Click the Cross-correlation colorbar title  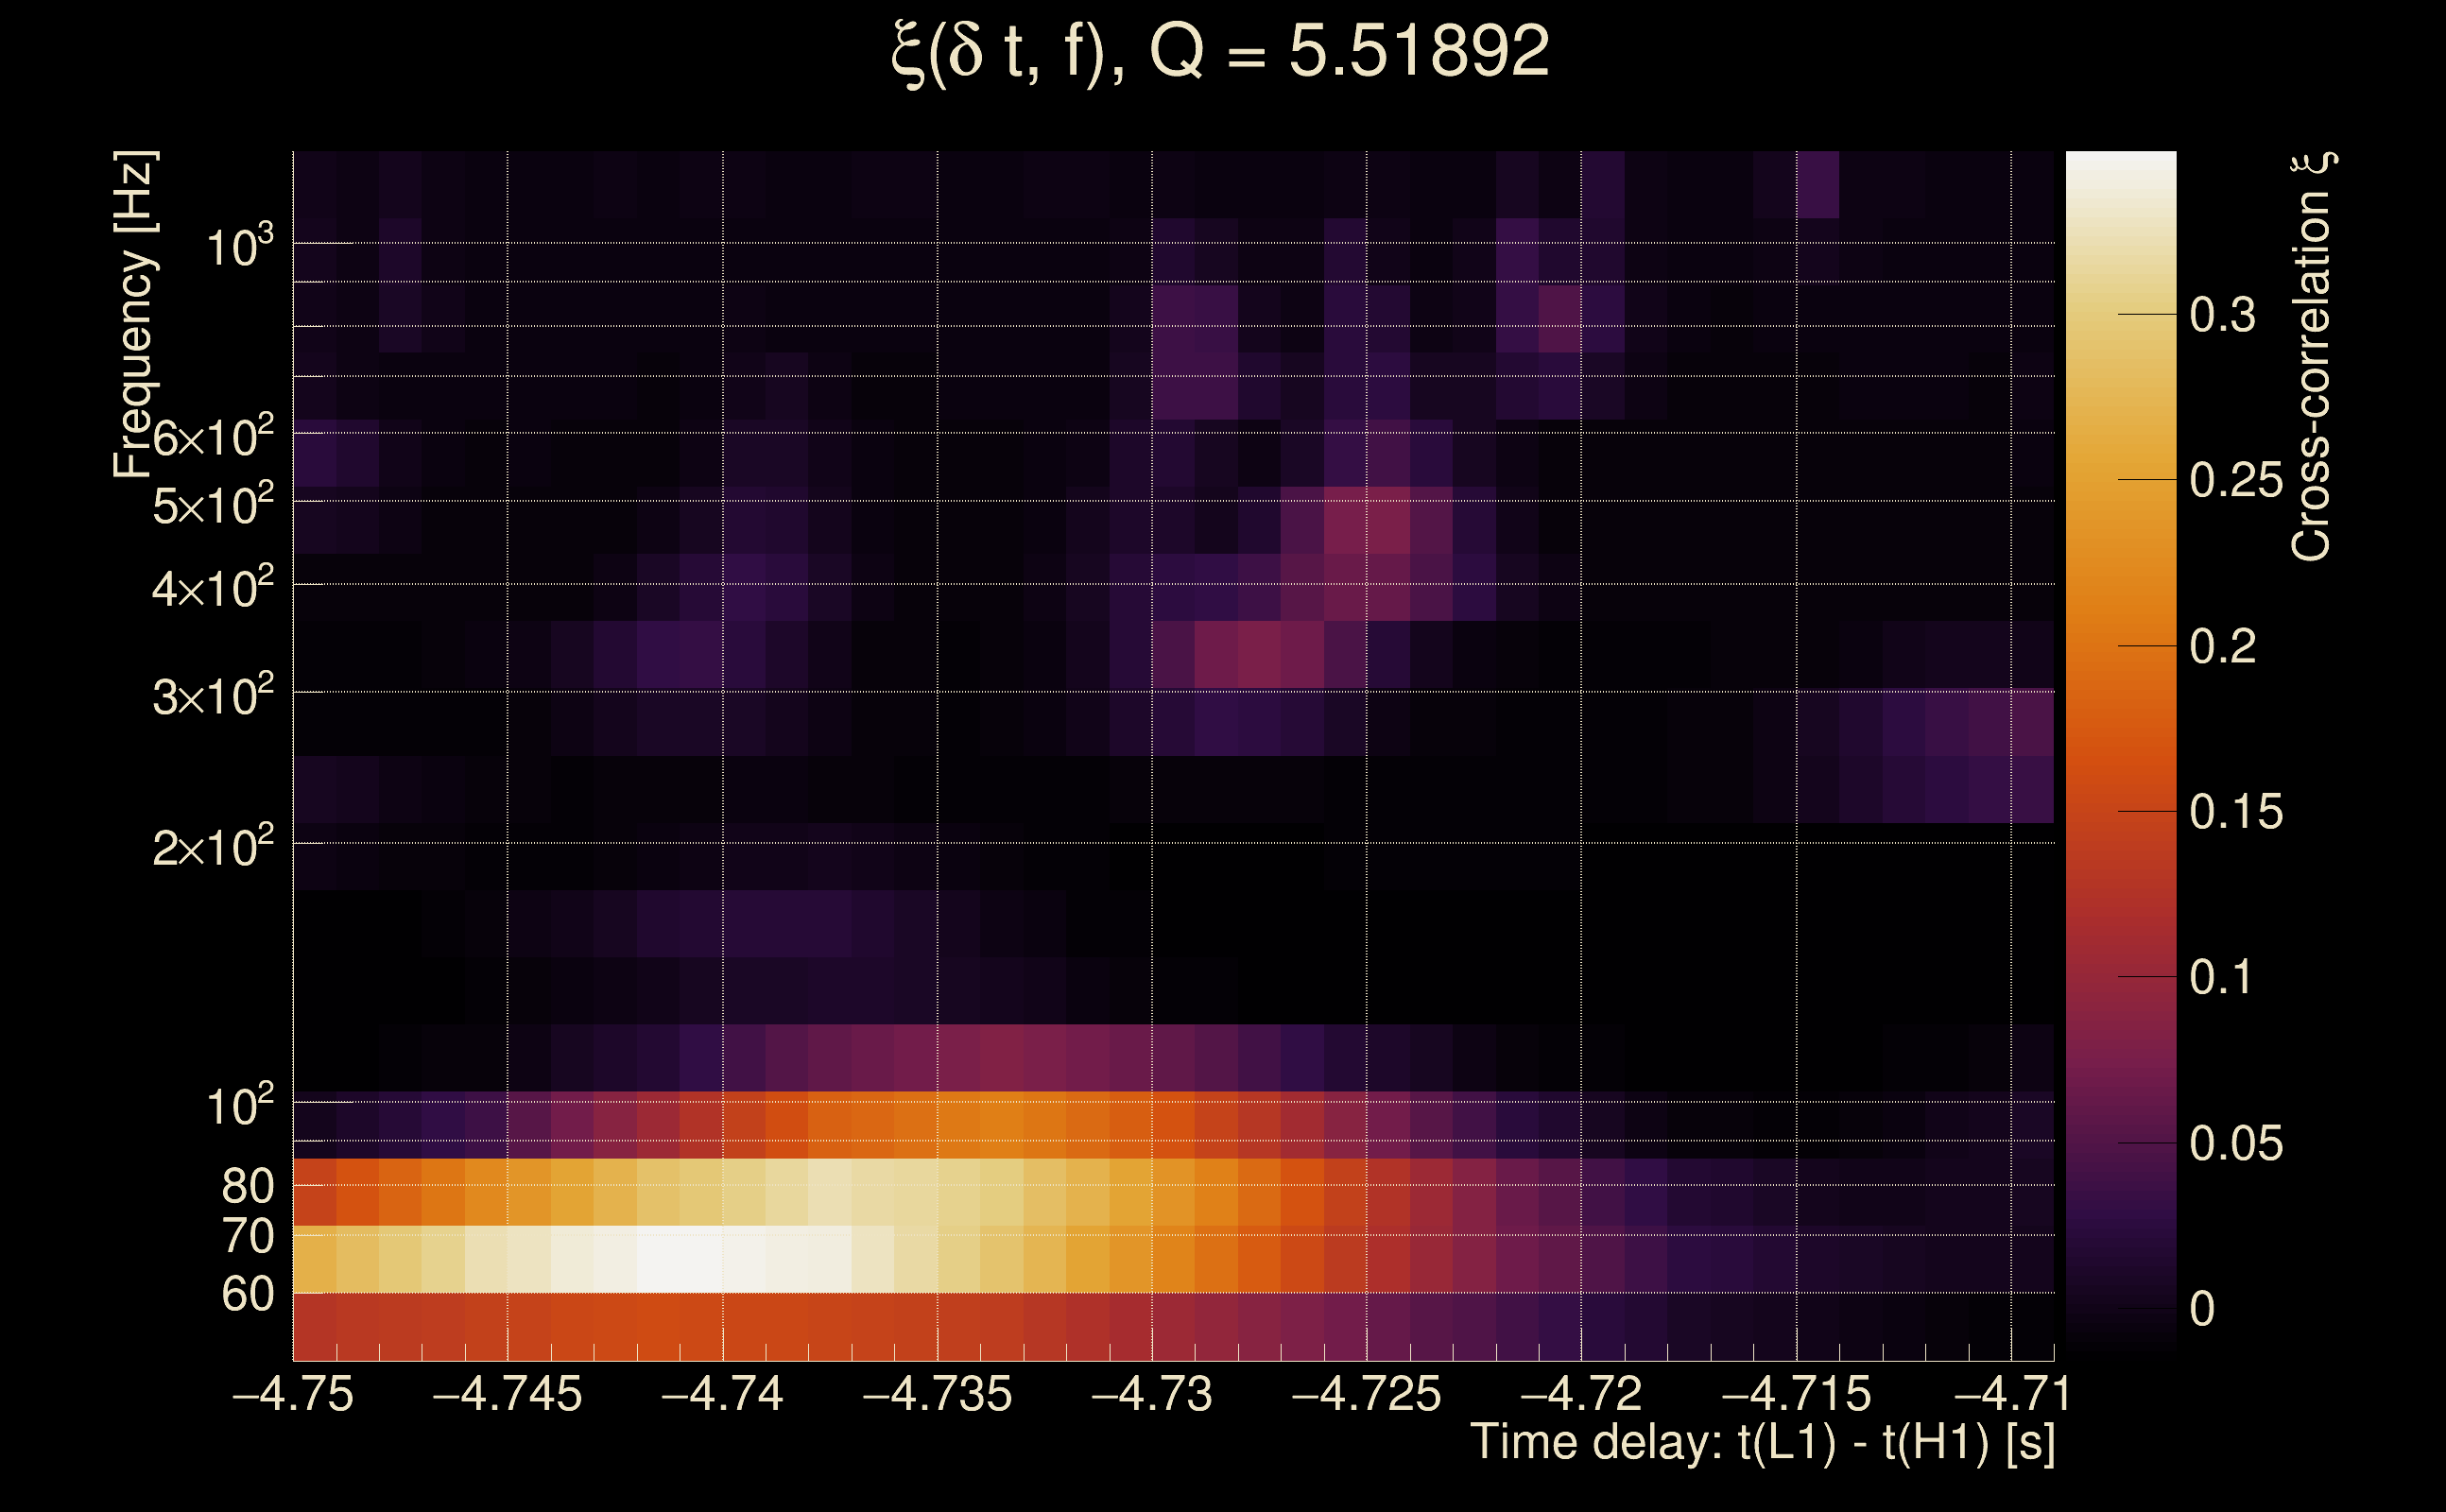2312,356
